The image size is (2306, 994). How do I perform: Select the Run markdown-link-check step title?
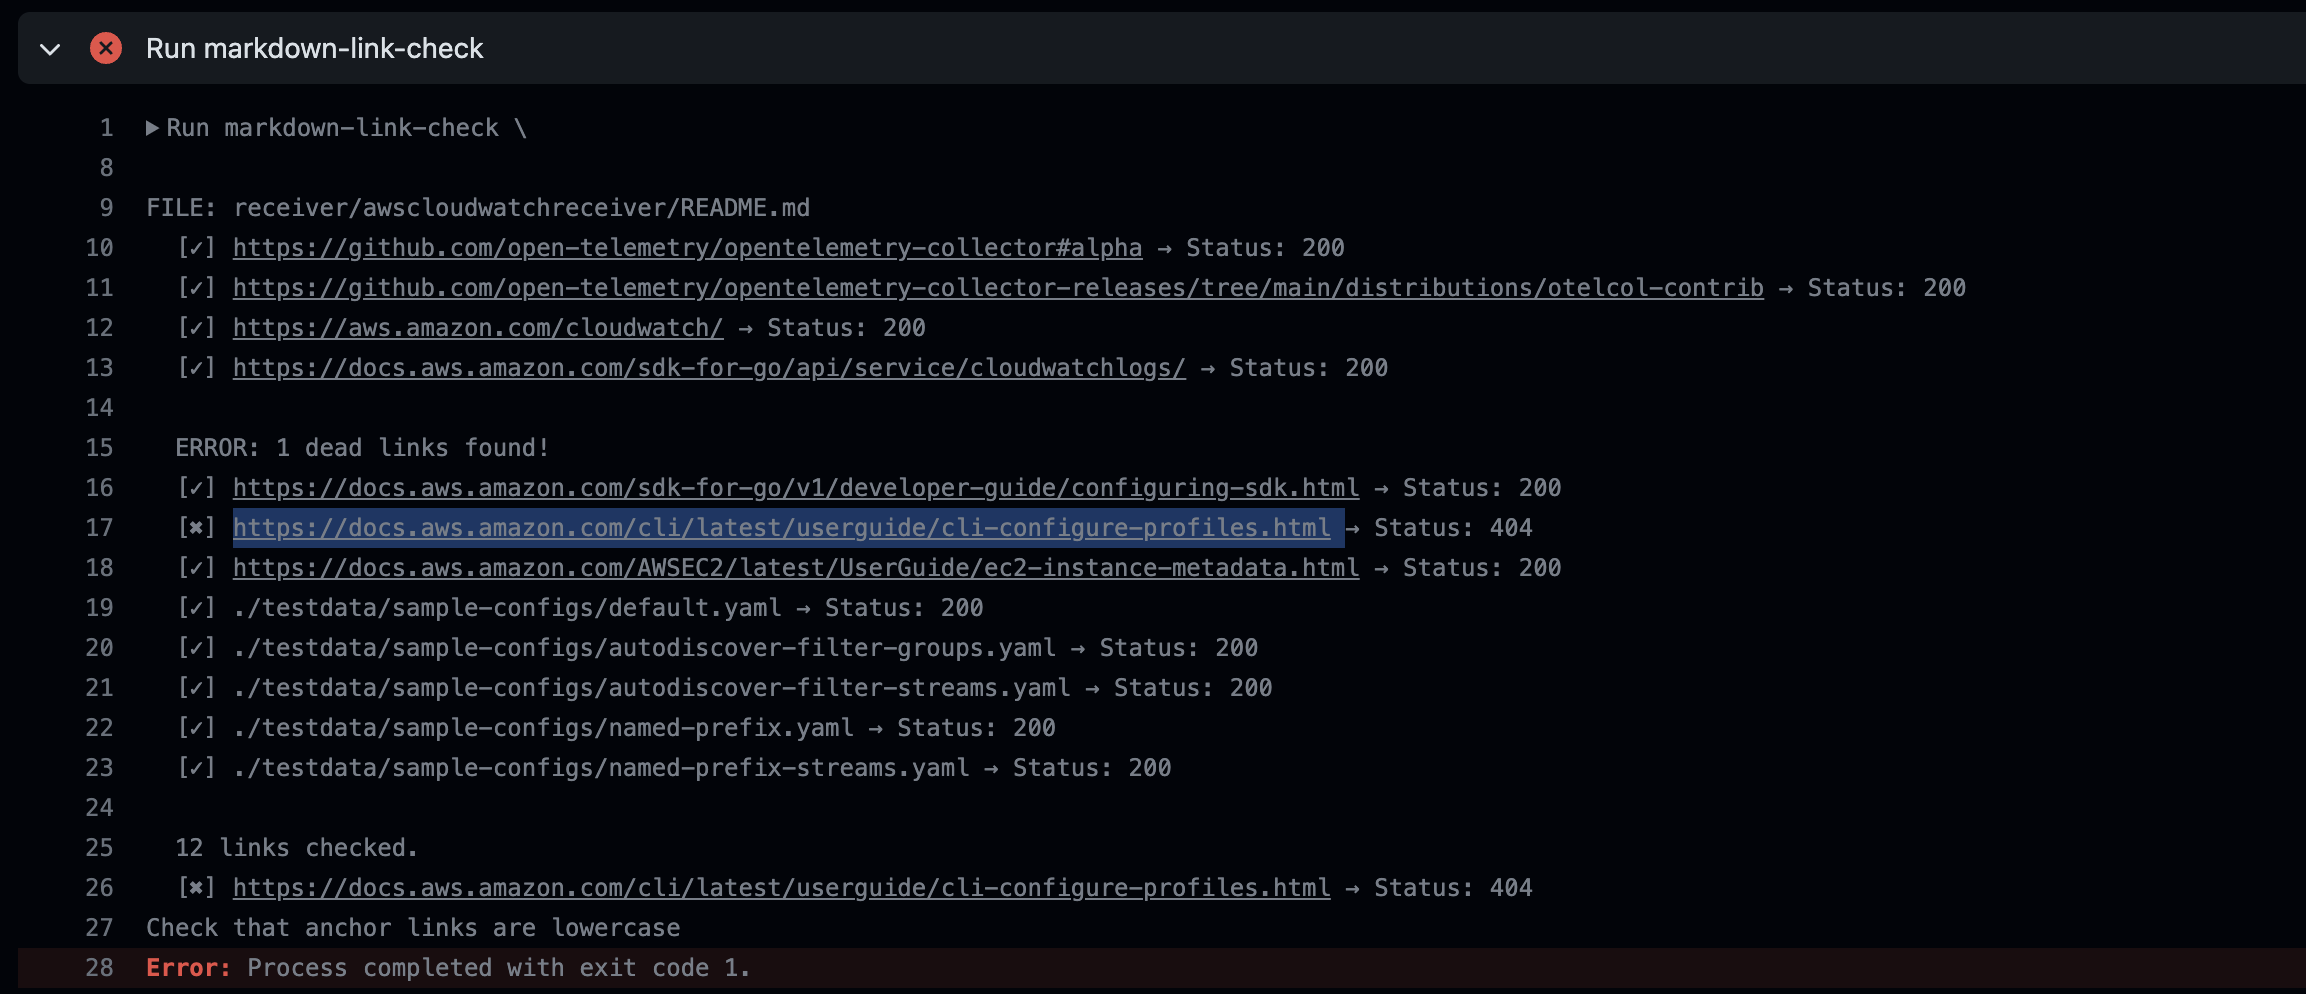pyautogui.click(x=314, y=48)
